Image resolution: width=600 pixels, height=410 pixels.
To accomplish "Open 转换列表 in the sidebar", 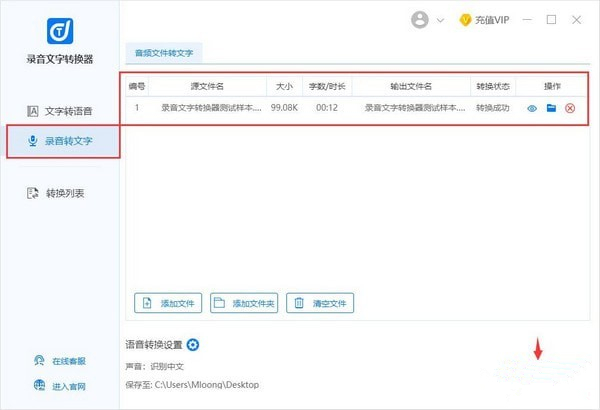I will coord(55,193).
